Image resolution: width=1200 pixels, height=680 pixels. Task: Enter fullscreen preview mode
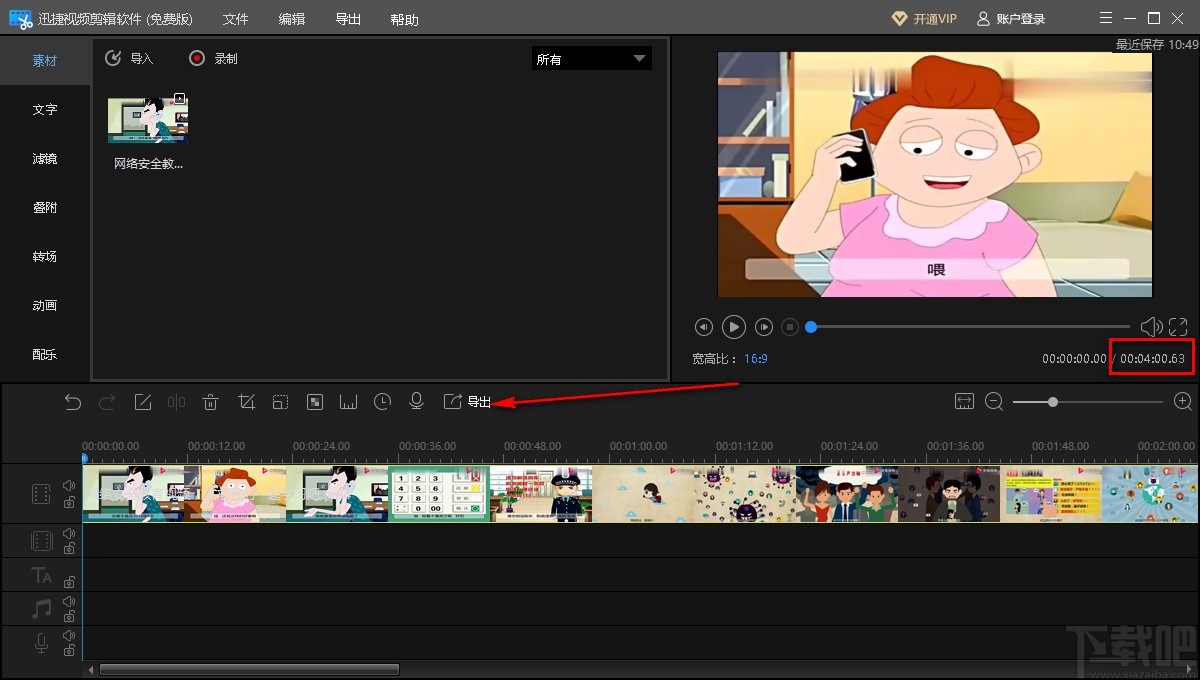[x=1178, y=327]
